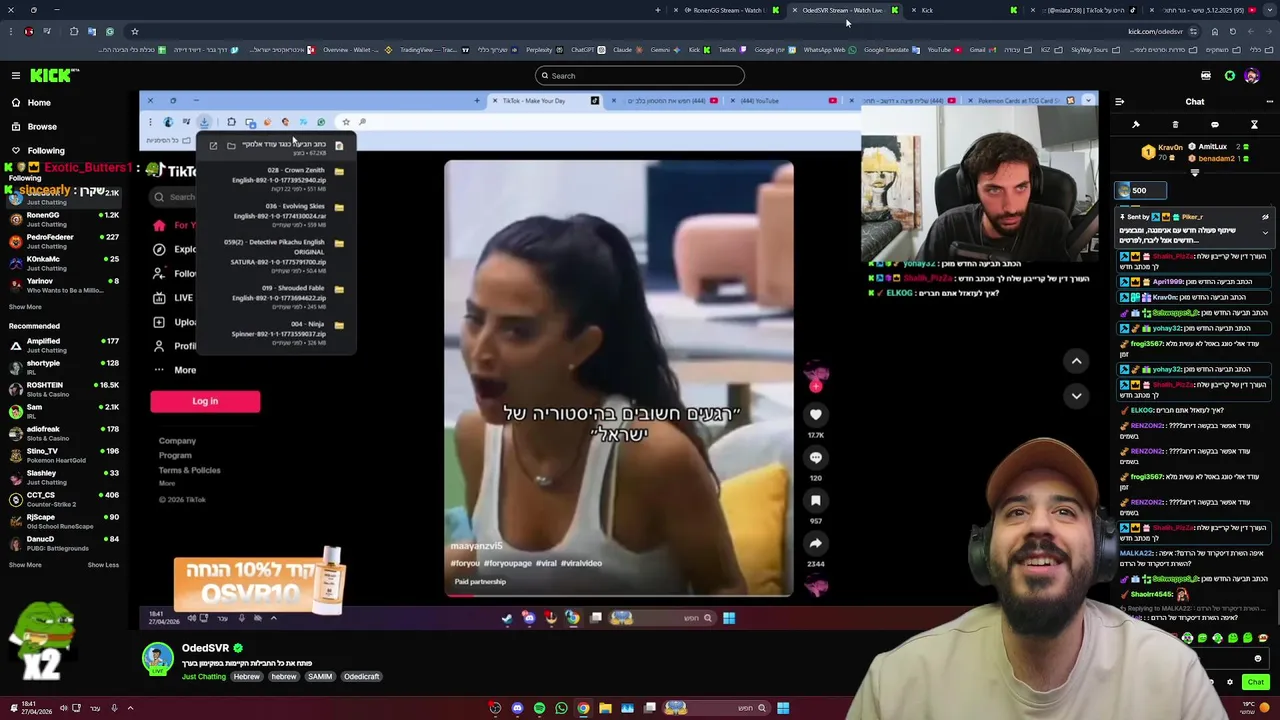Screen dimensions: 1280x720
Task: Go to next TikTok video down arrow
Action: point(1076,396)
